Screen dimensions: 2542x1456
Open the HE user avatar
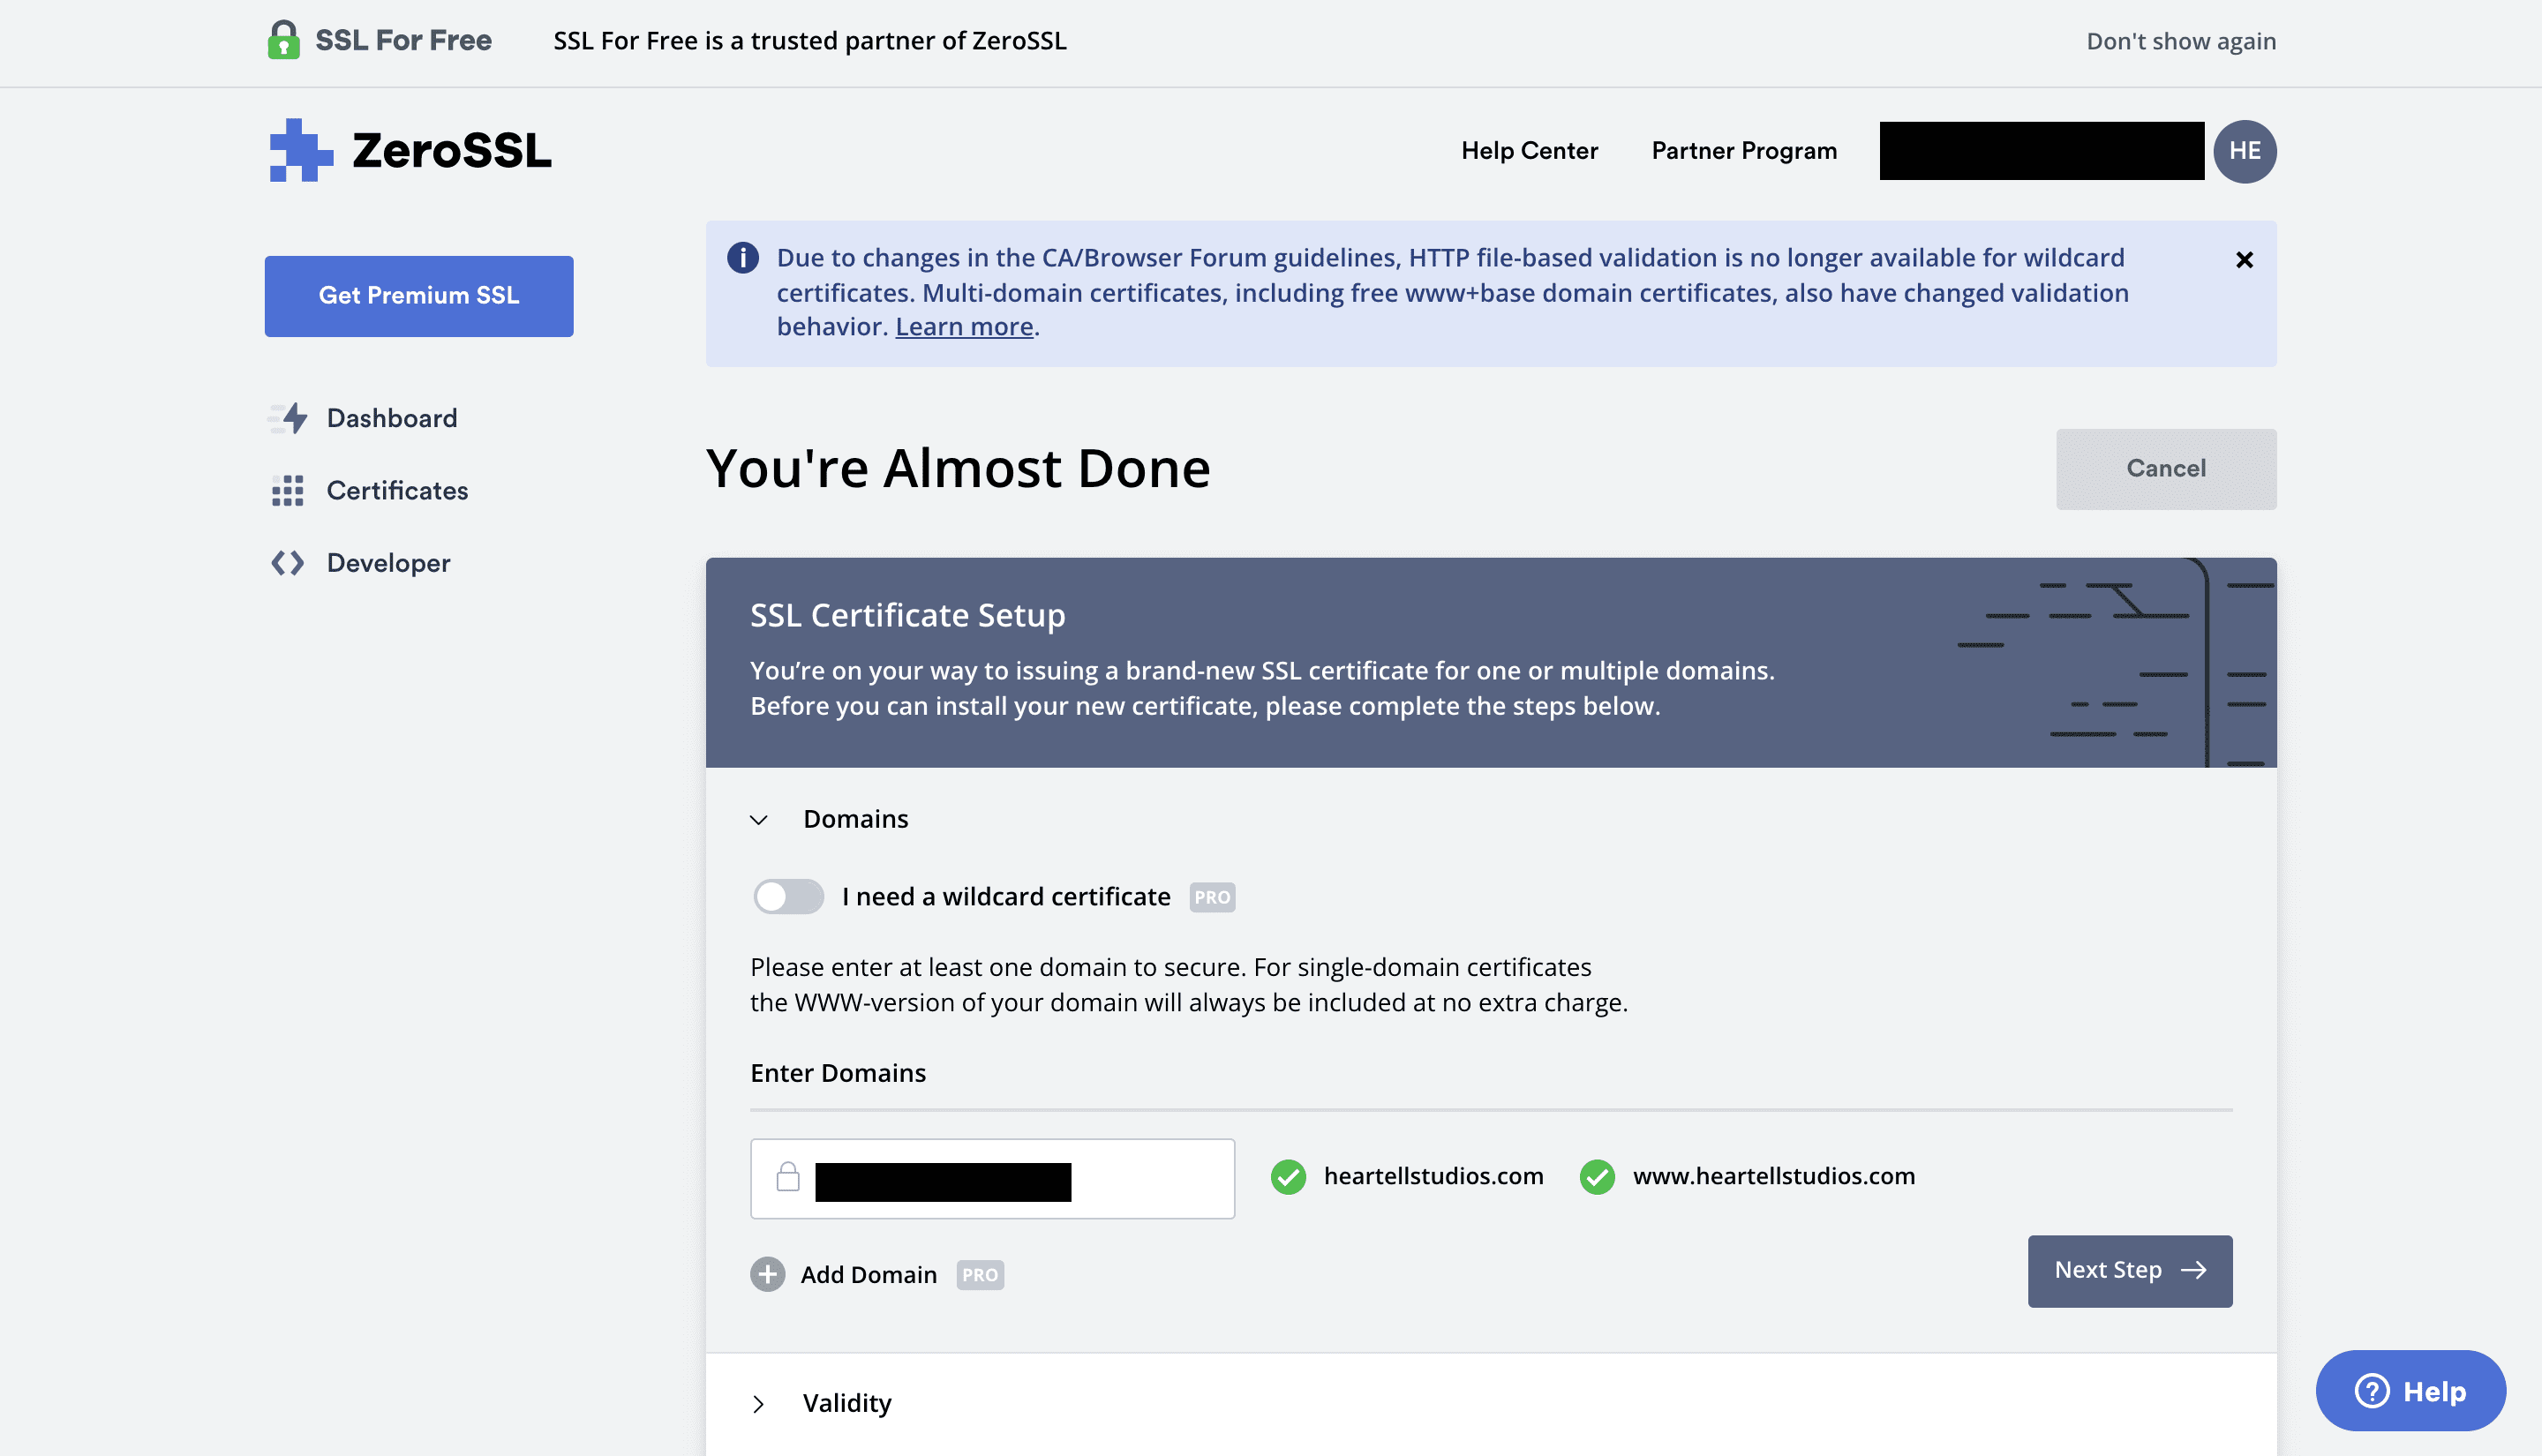[2244, 151]
